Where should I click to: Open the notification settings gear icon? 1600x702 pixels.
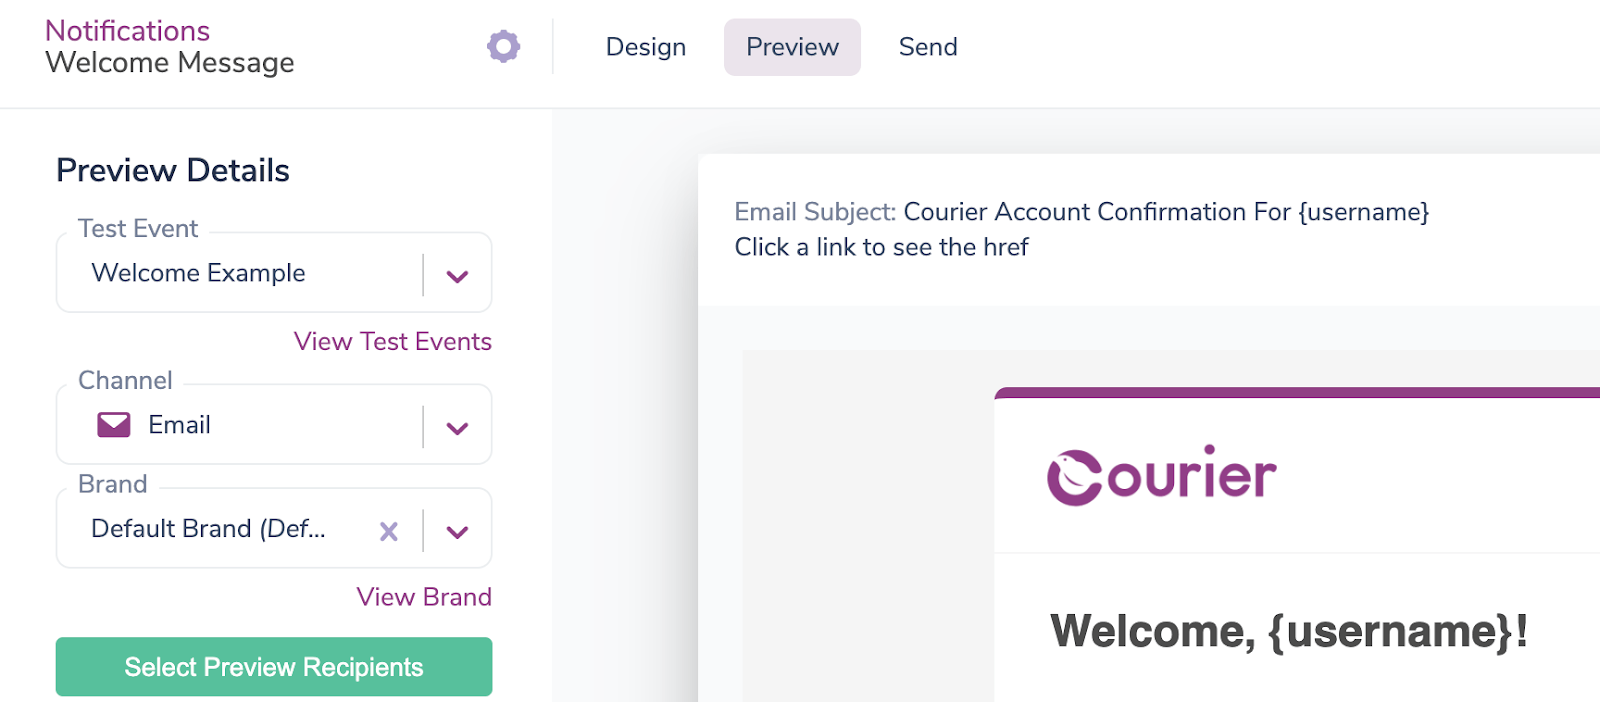[x=503, y=46]
